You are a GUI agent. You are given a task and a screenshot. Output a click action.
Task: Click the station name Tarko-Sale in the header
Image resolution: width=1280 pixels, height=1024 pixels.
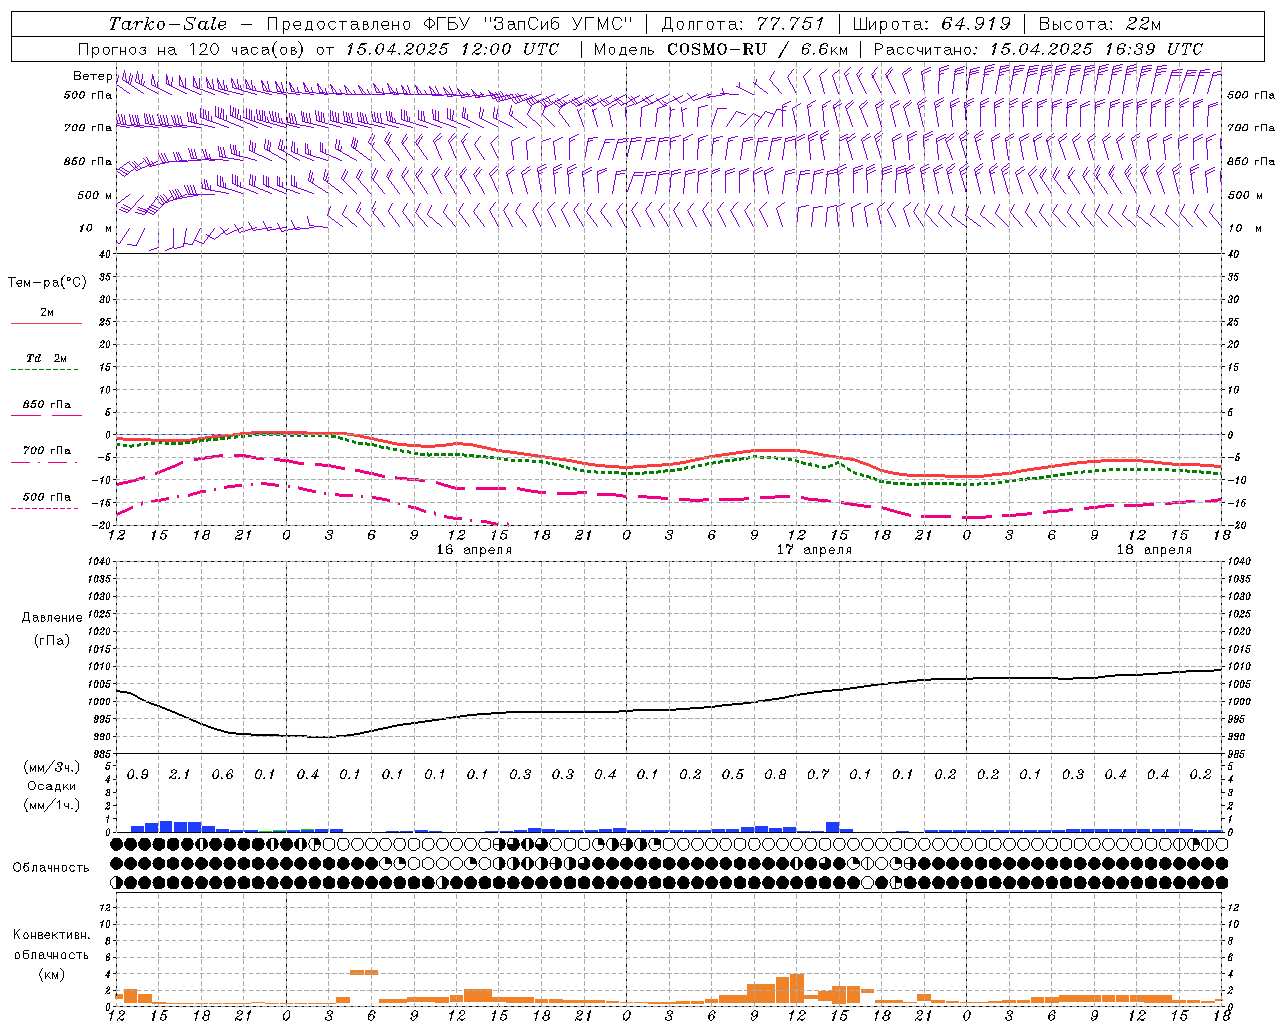[168, 24]
